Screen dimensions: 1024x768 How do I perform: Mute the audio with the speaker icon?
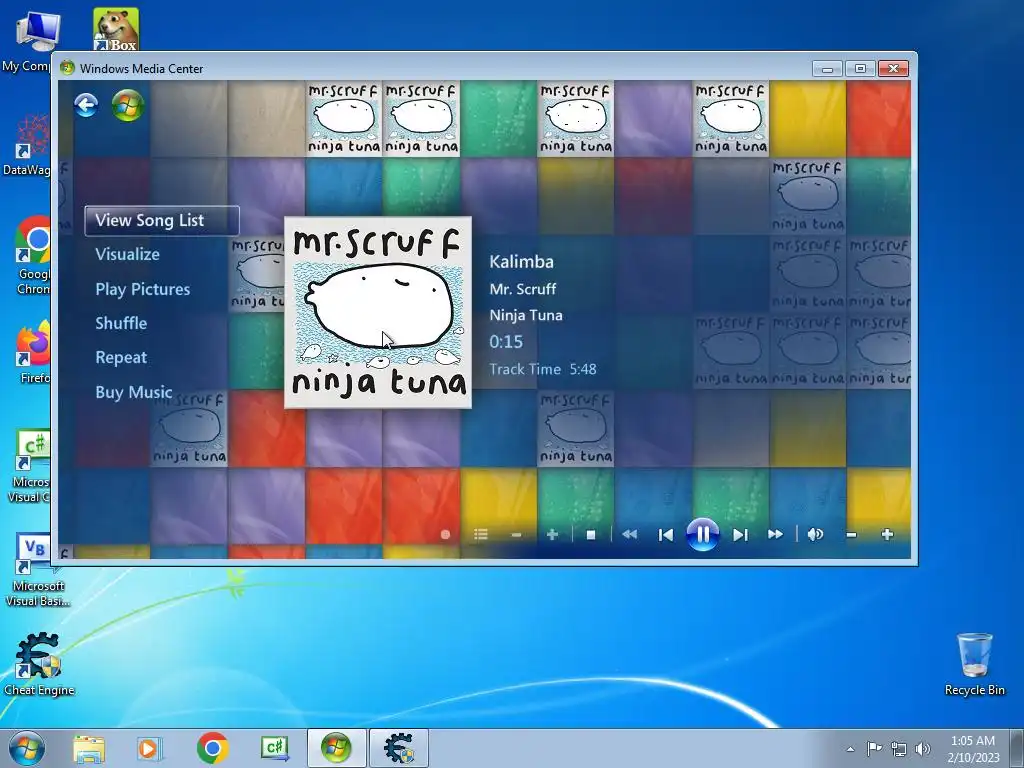click(815, 534)
